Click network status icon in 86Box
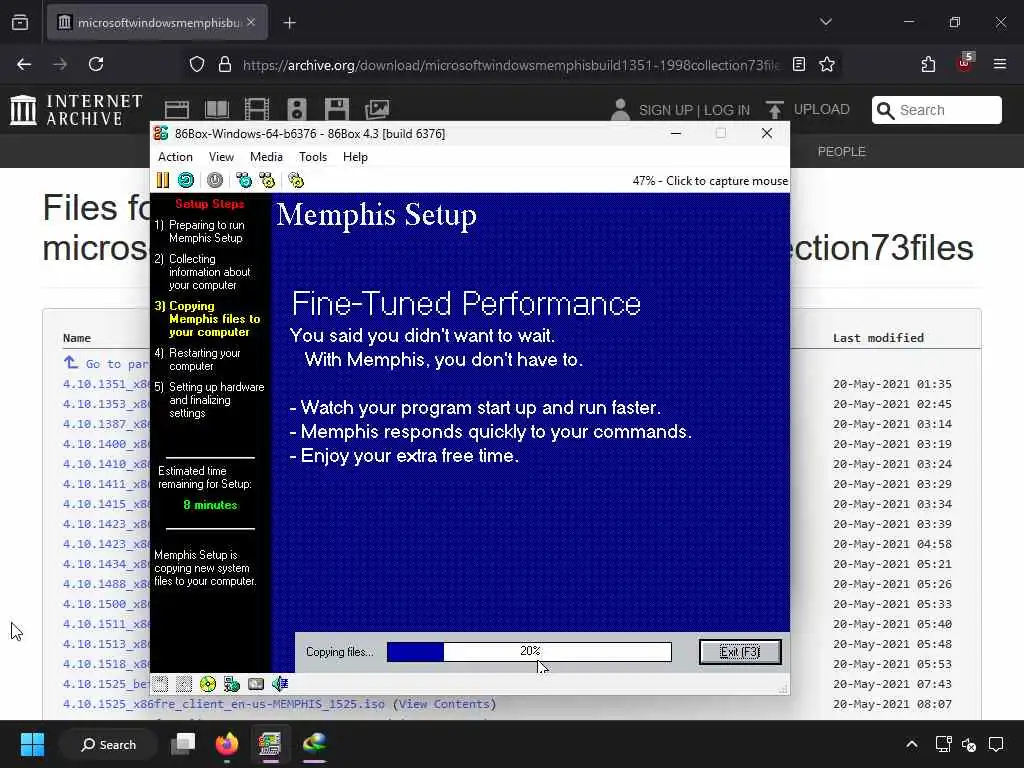This screenshot has height=768, width=1024. 232,684
